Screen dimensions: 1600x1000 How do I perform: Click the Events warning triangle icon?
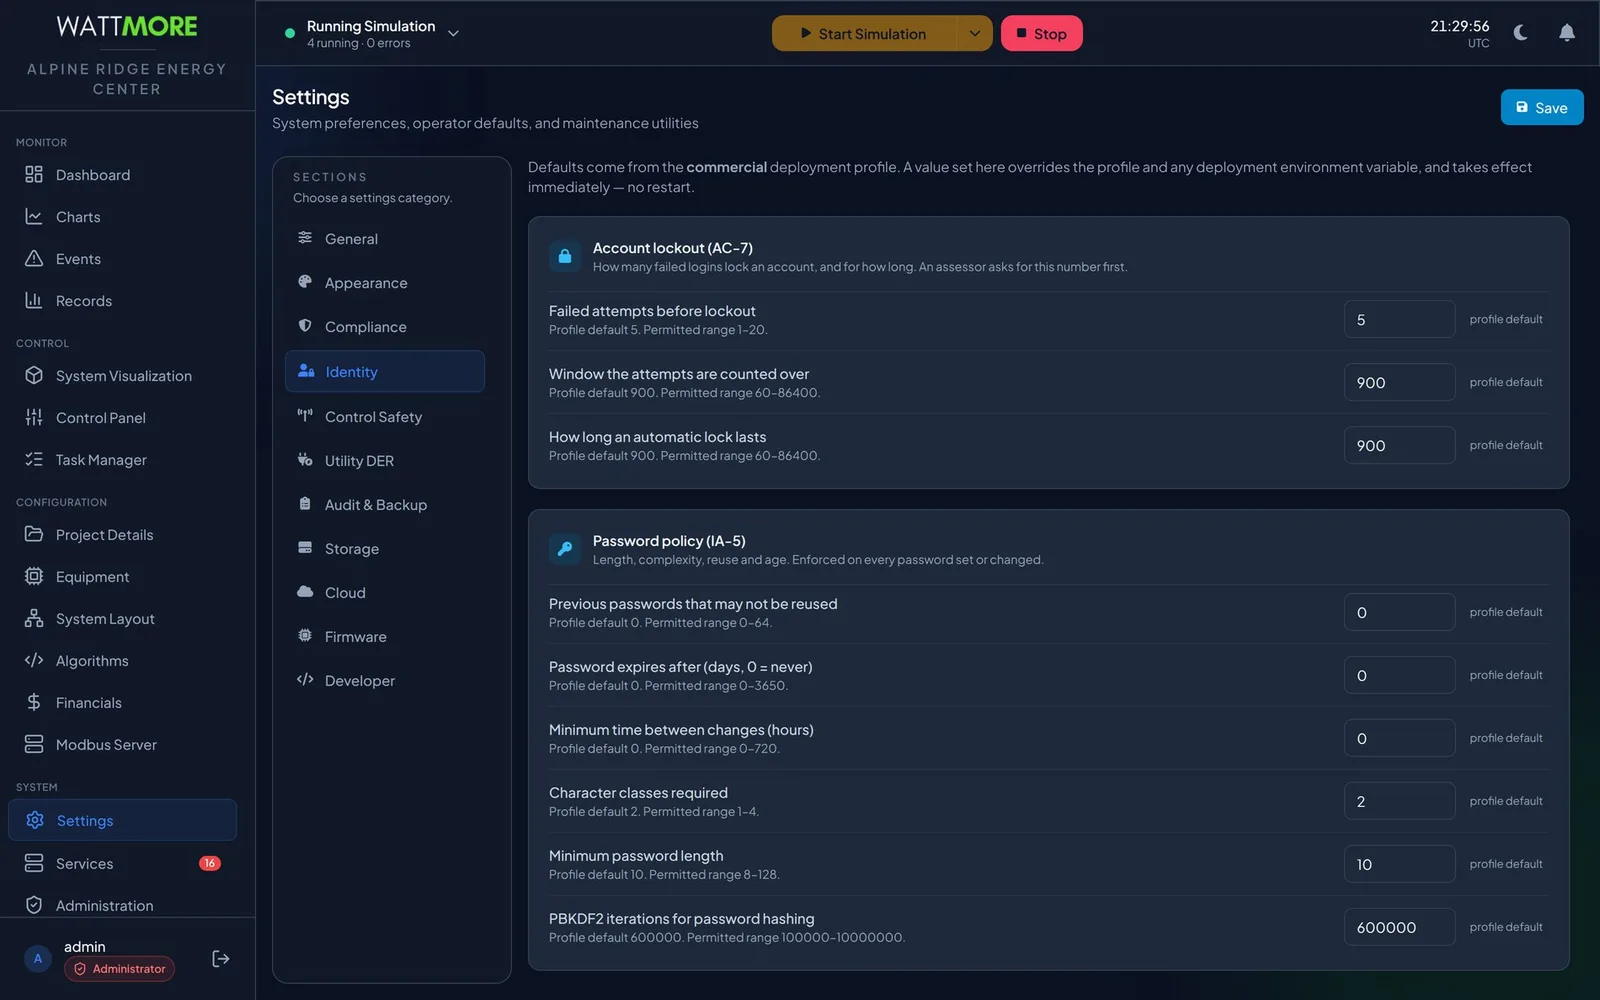click(34, 259)
